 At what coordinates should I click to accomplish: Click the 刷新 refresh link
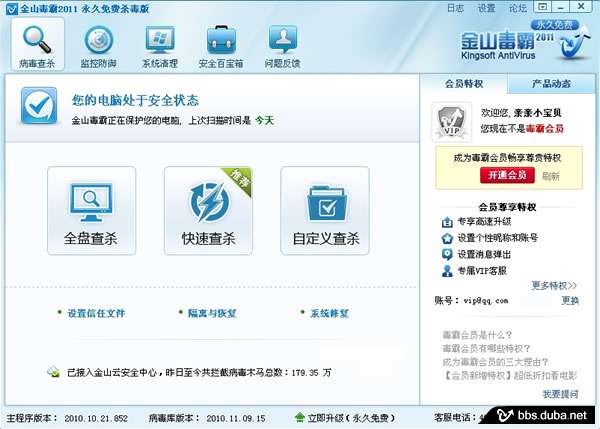click(551, 176)
